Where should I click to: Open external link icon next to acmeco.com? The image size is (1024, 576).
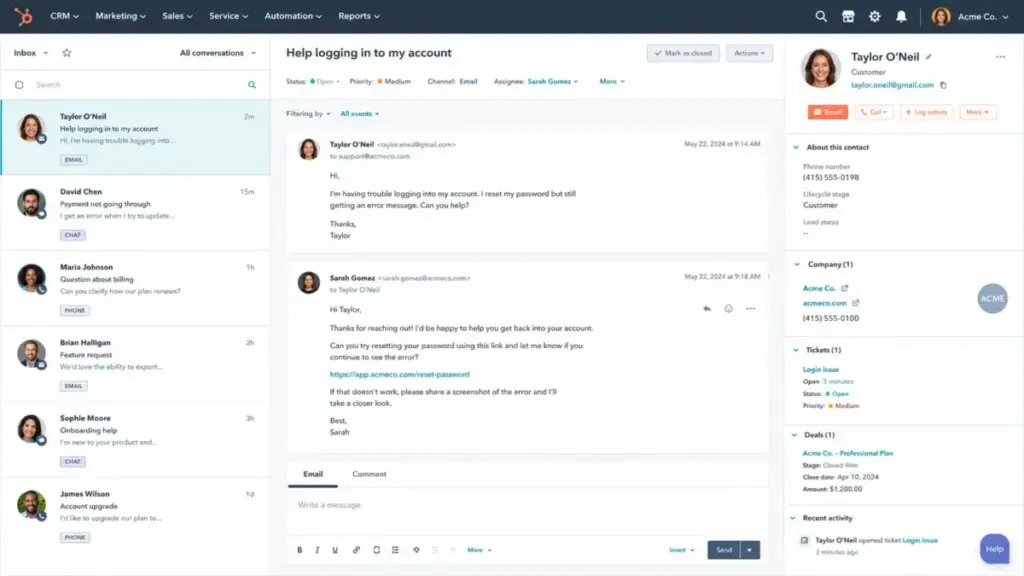point(856,303)
